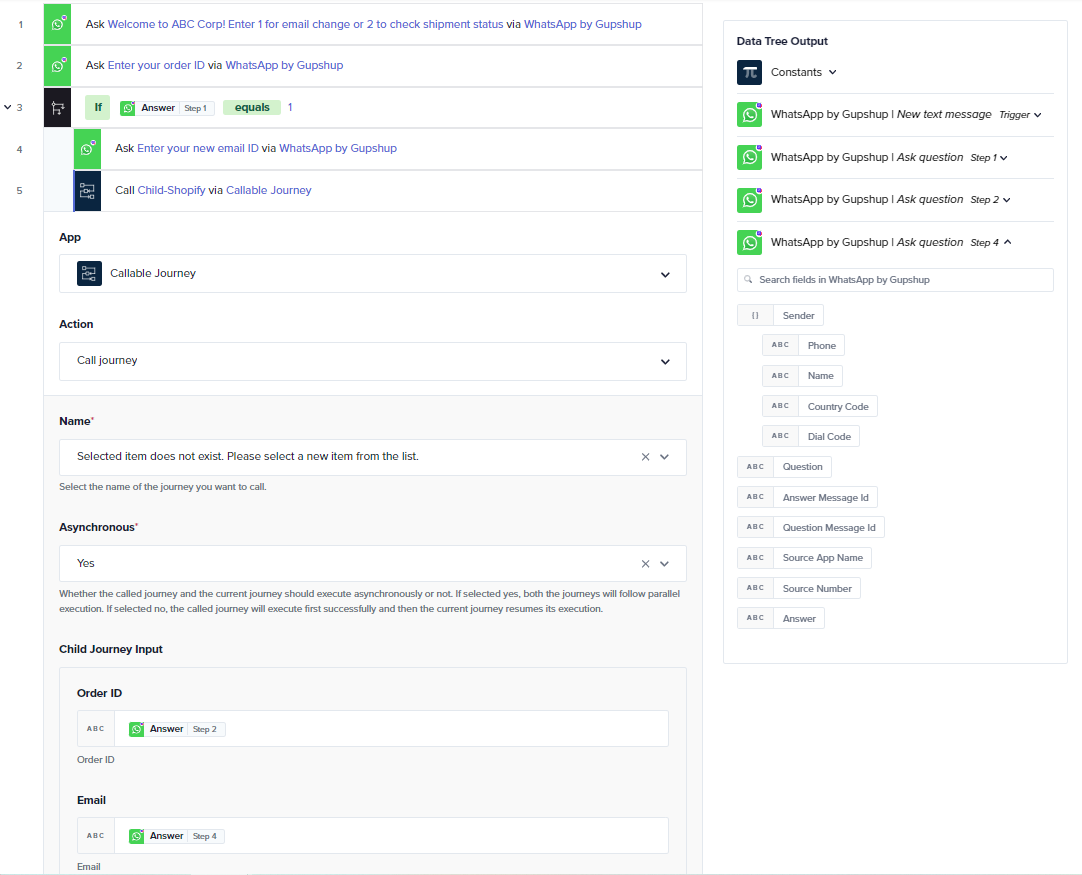This screenshot has width=1082, height=875.
Task: Expand the Constants section
Action: [833, 72]
